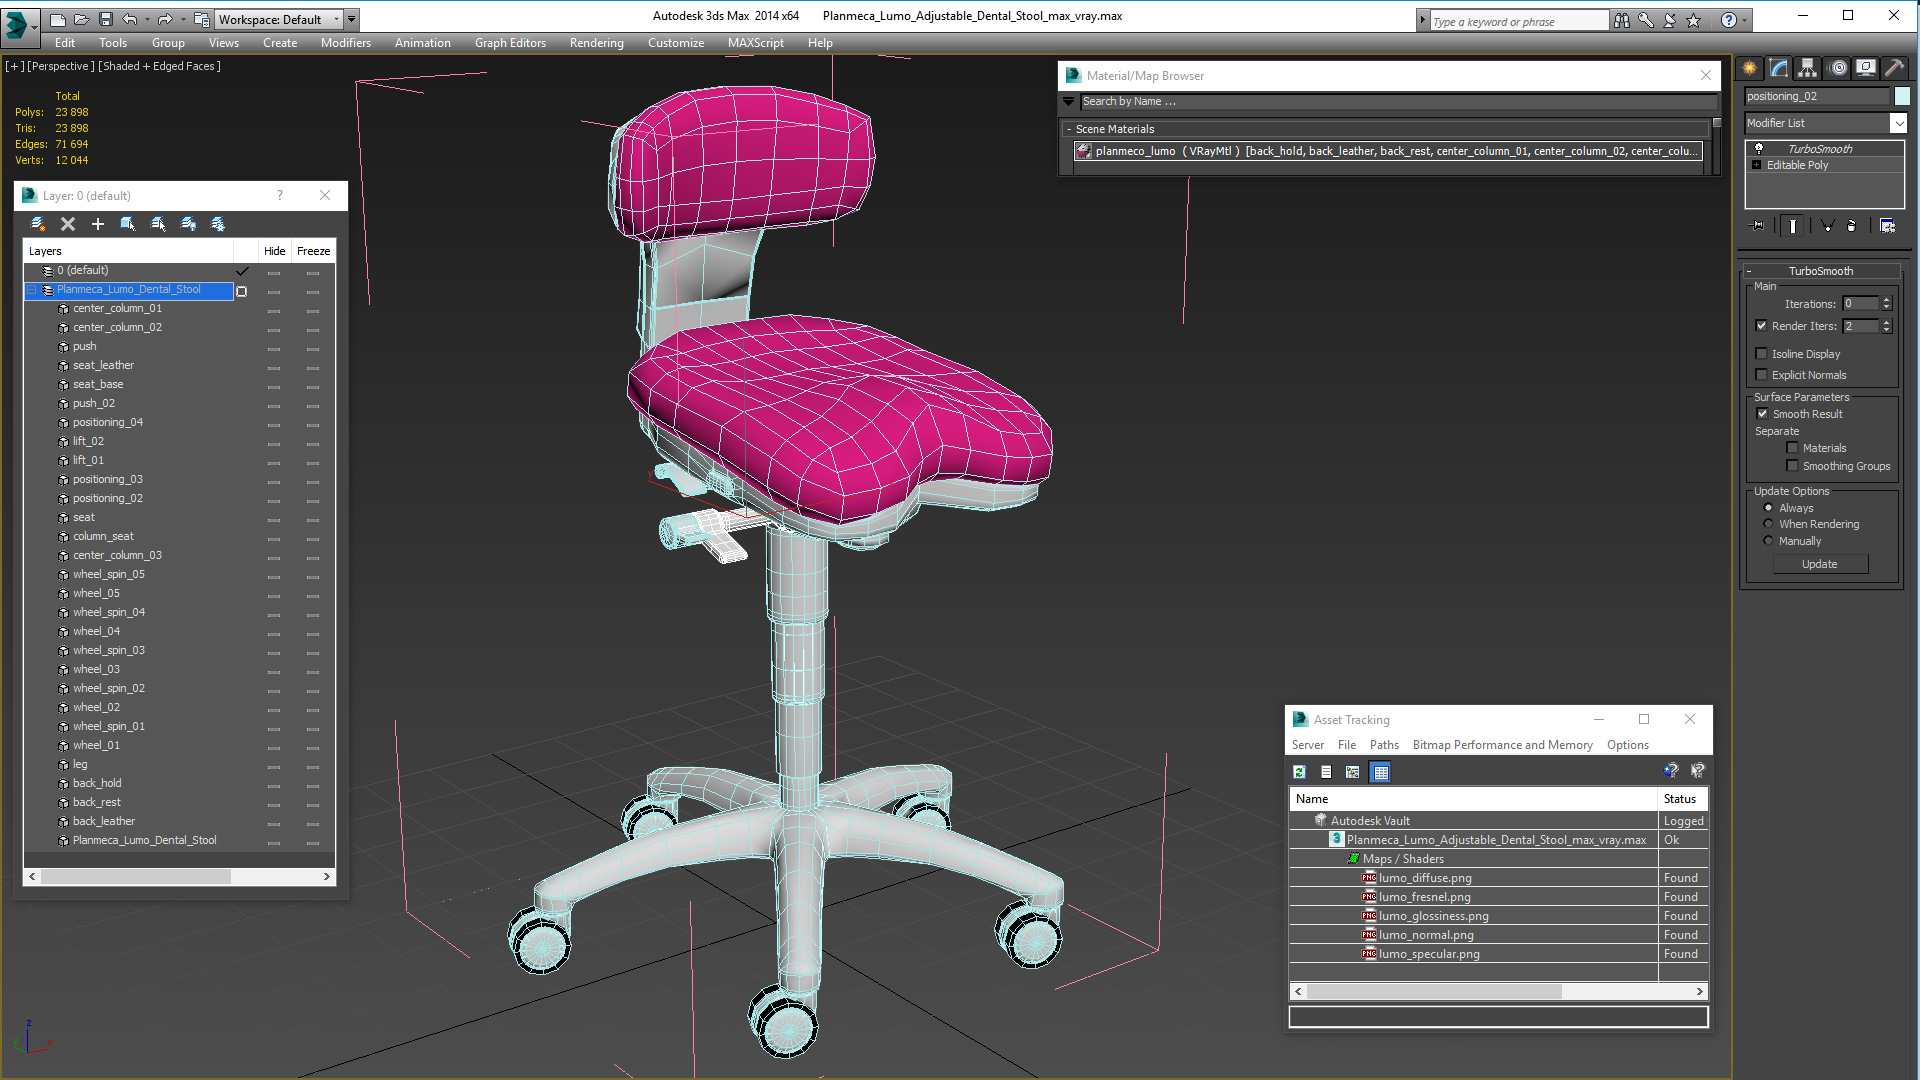
Task: Click Configure Modifier Sets icon
Action: coord(1887,226)
